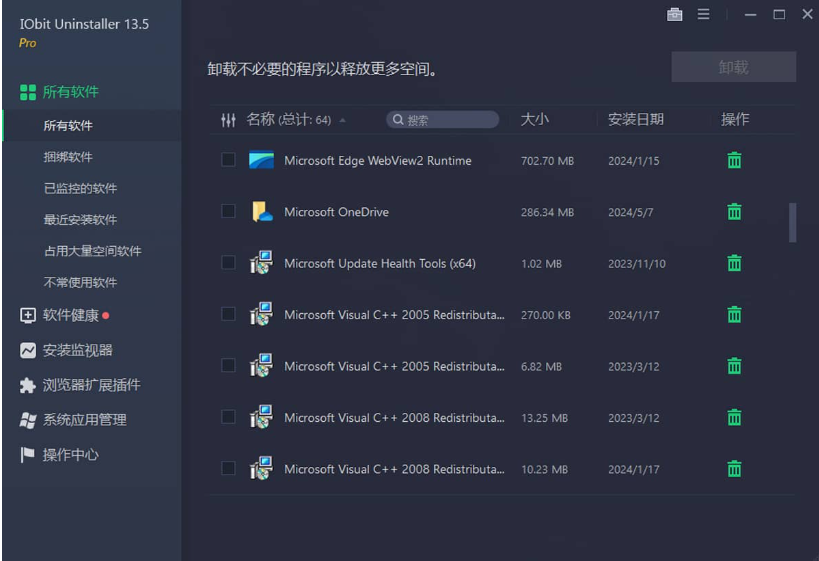Uninstall Microsoft Update Health Tools via trash icon
Screen dimensions: 819x561
click(734, 263)
